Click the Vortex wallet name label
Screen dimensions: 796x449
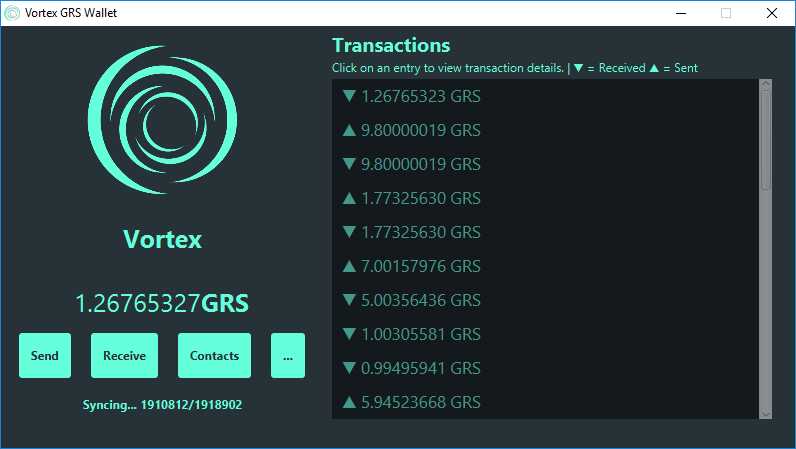162,239
